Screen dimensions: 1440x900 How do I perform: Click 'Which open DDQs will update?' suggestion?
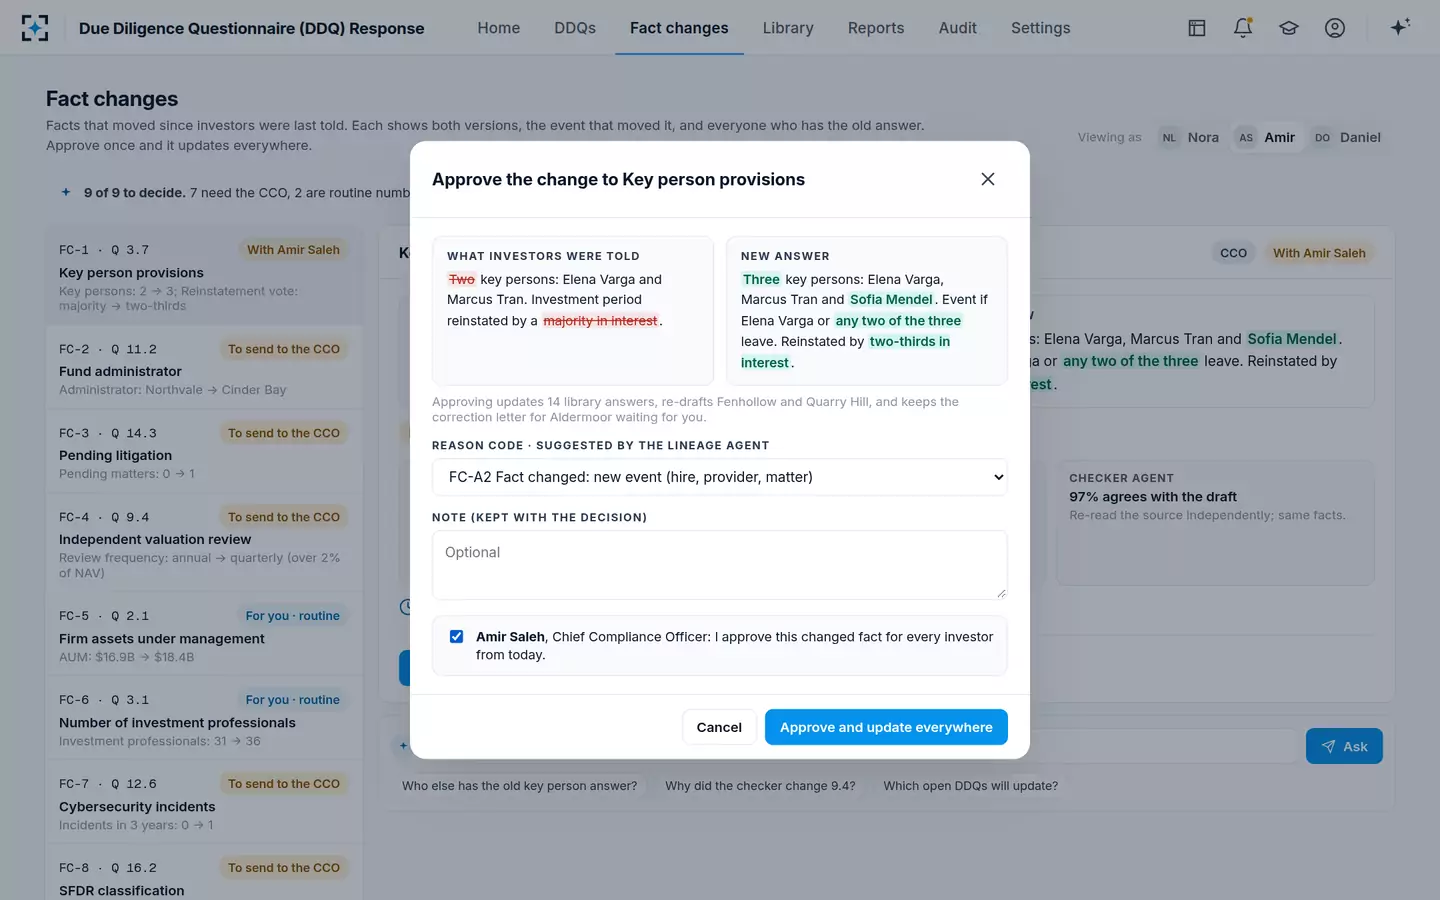coord(970,786)
